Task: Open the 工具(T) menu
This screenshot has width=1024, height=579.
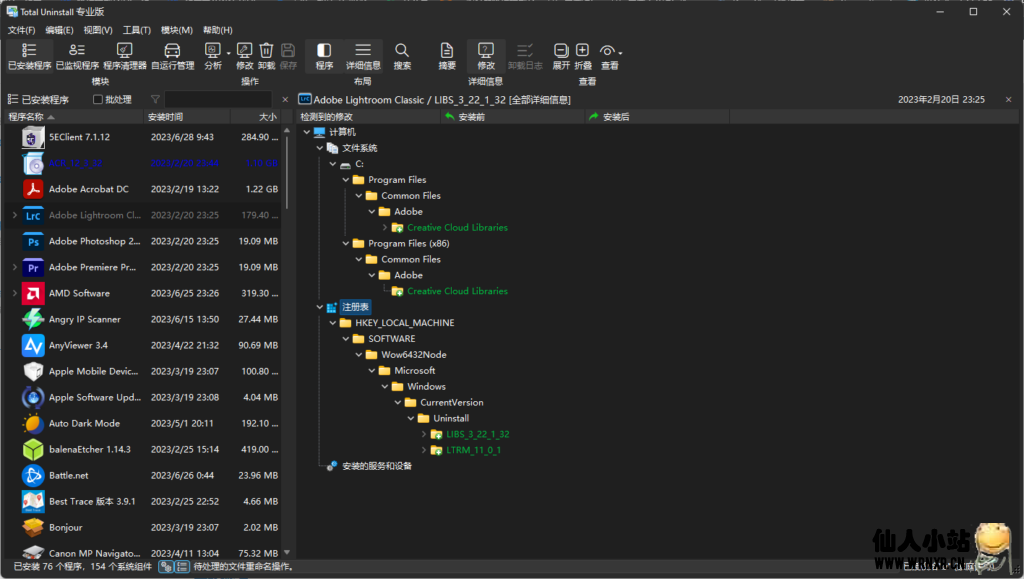Action: [x=136, y=30]
